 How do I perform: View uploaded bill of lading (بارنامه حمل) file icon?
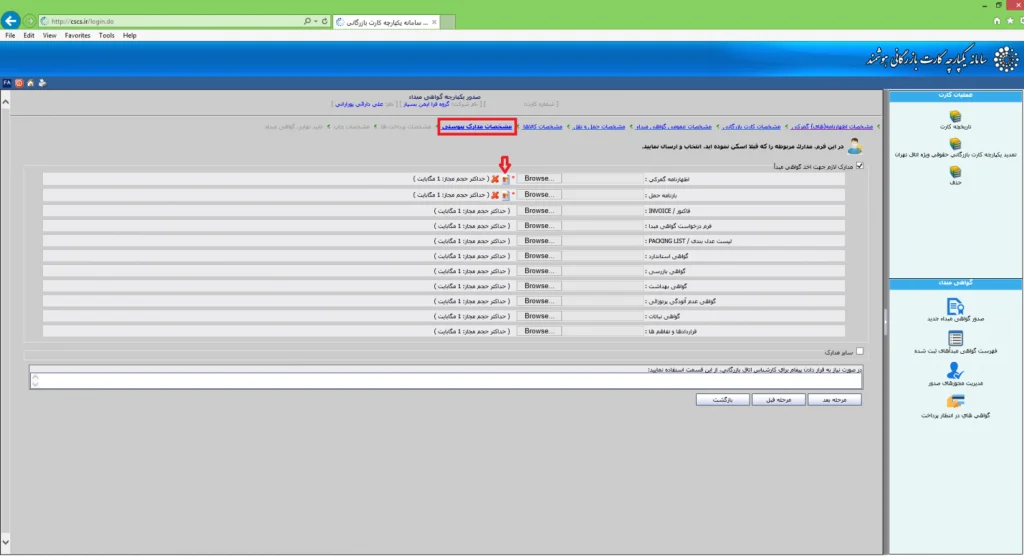(505, 195)
